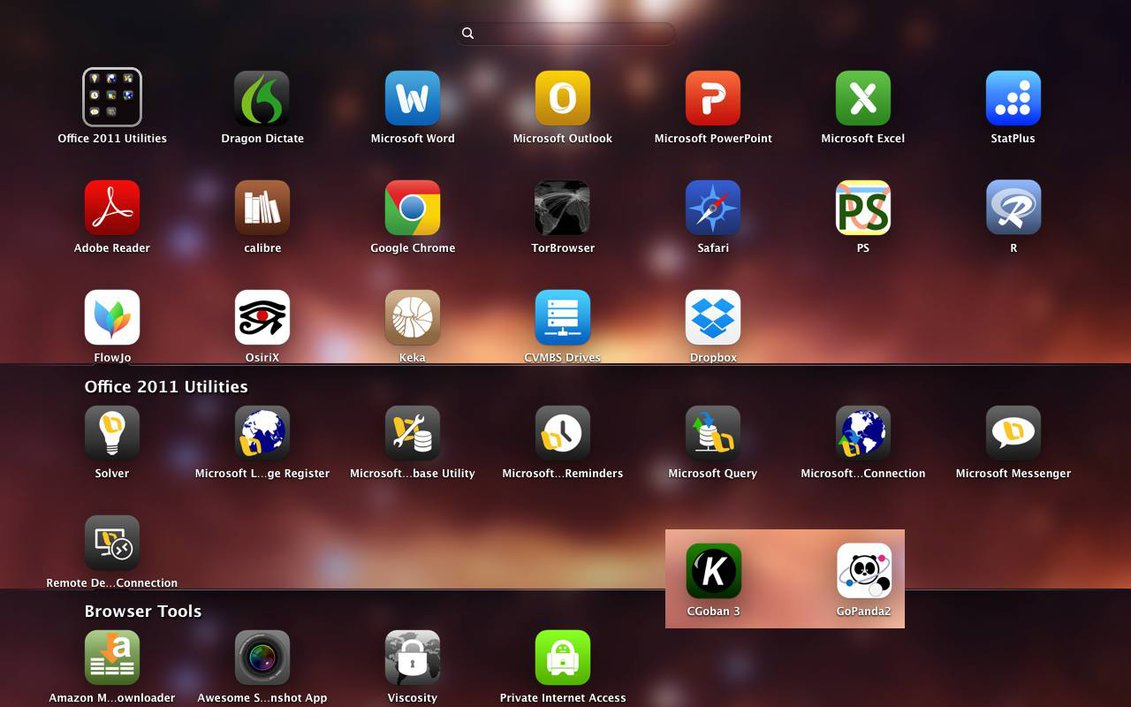Click the 'Browser Tools' folder title

pos(143,611)
